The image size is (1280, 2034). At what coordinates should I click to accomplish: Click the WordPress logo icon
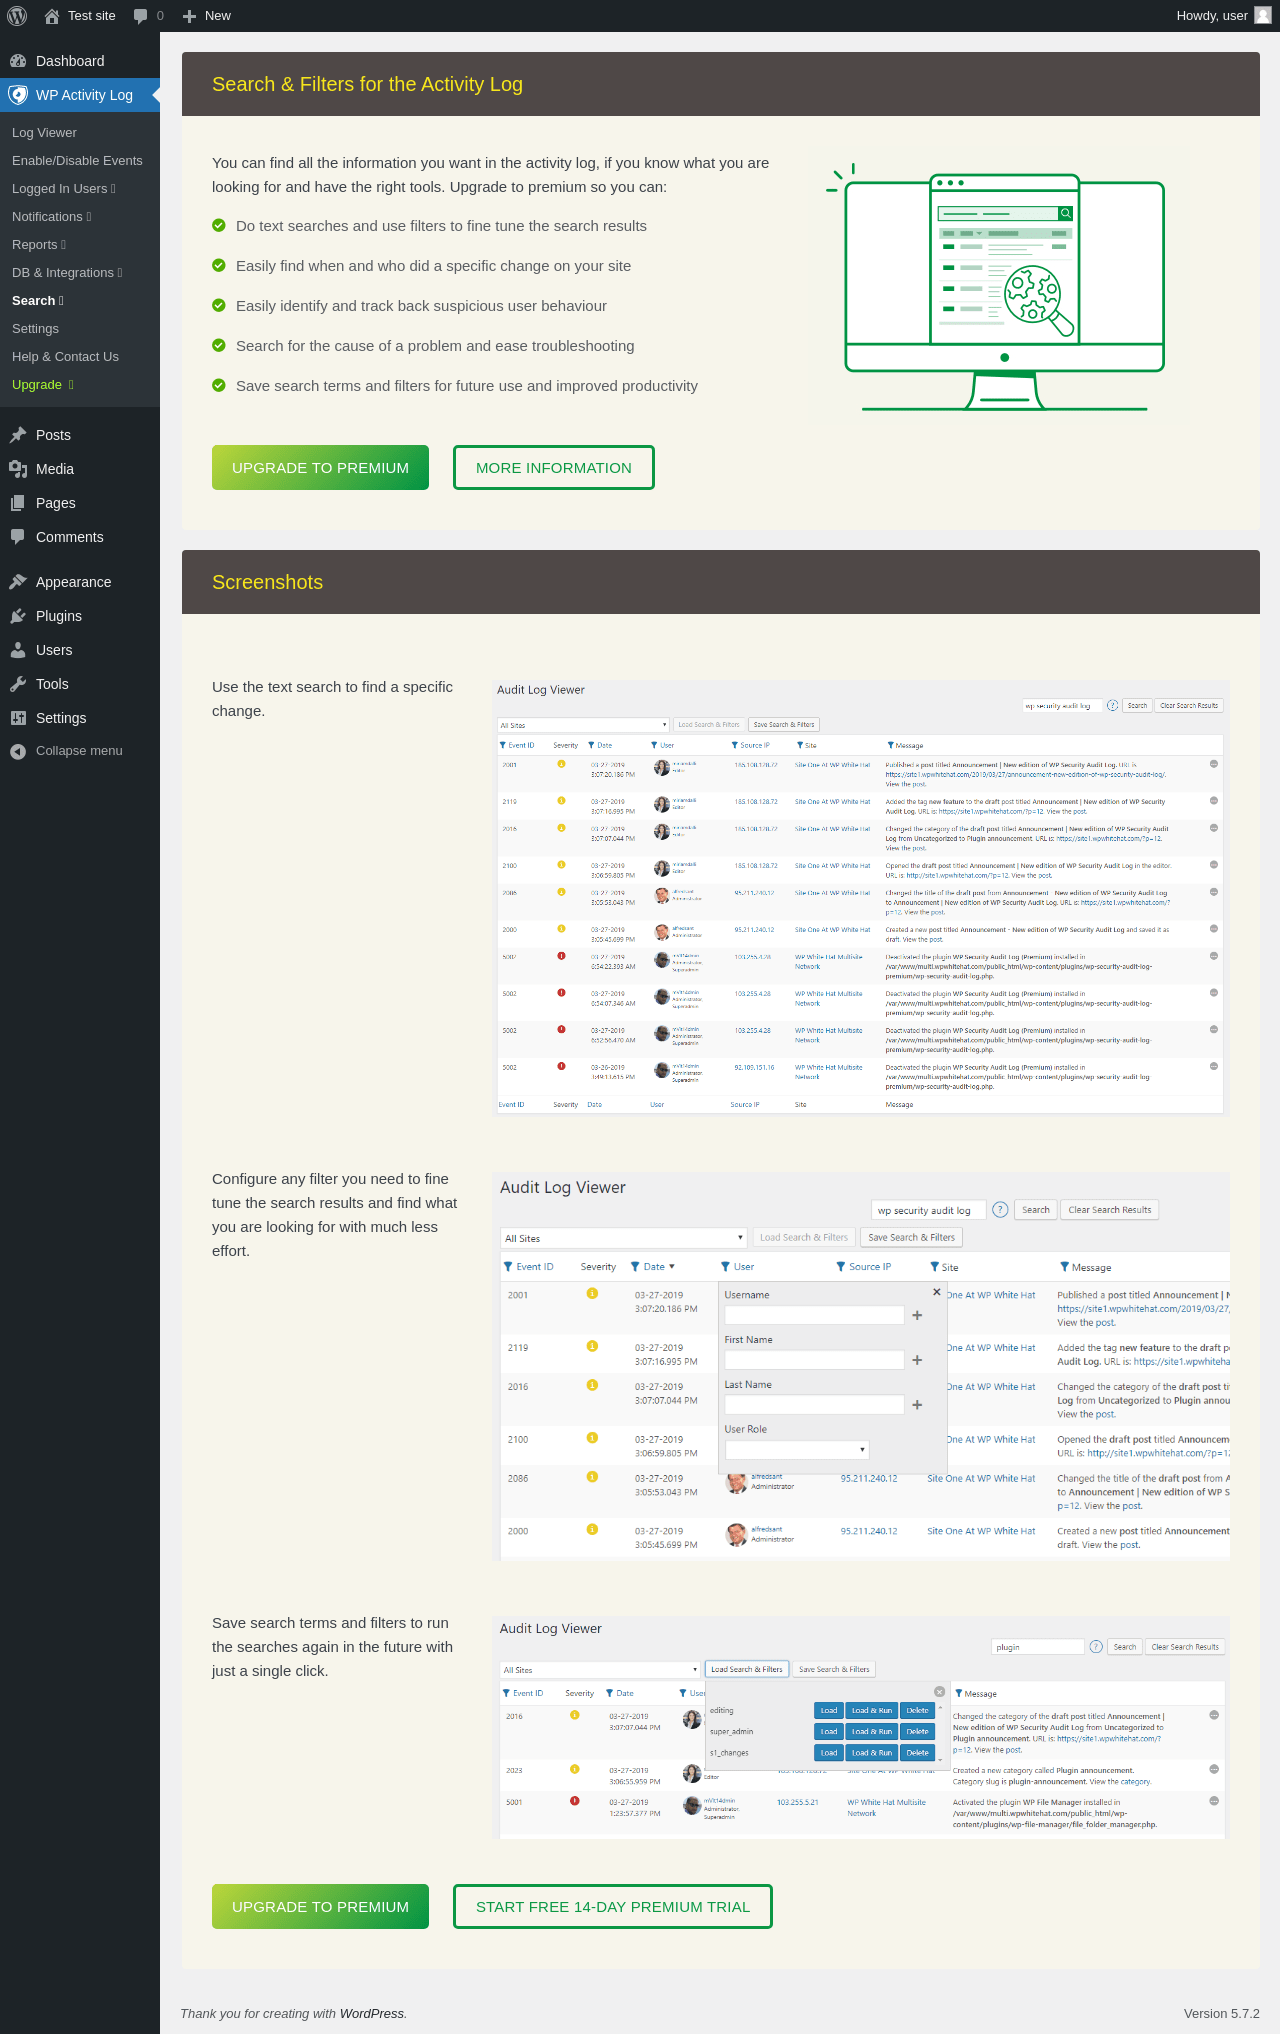pyautogui.click(x=17, y=16)
